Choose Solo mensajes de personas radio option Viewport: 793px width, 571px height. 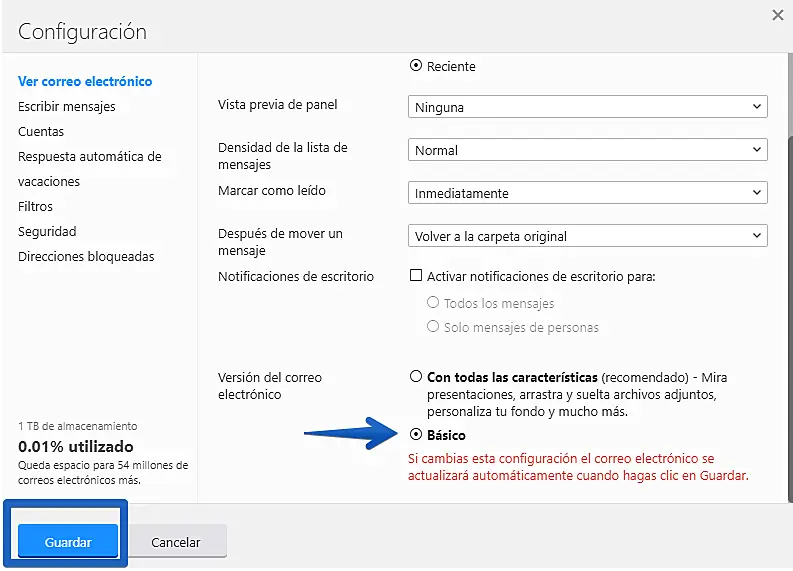pyautogui.click(x=433, y=326)
